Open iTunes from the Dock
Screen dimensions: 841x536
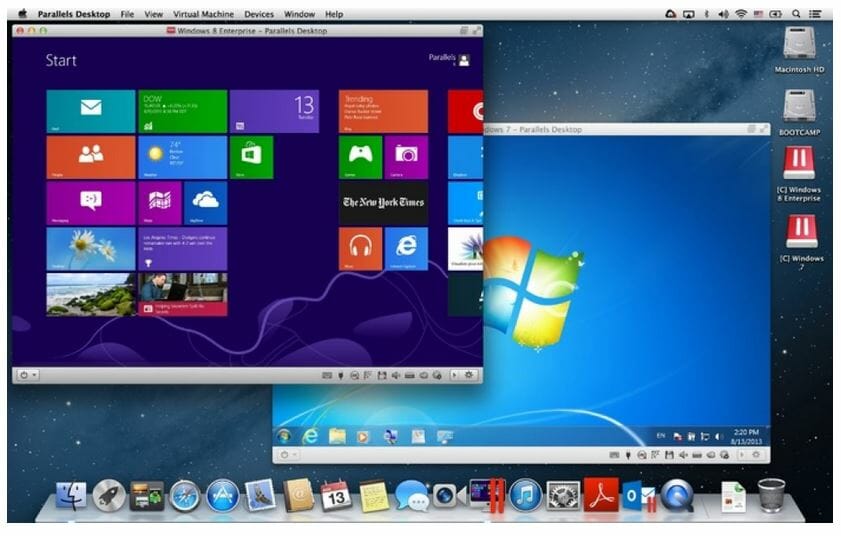pos(525,495)
